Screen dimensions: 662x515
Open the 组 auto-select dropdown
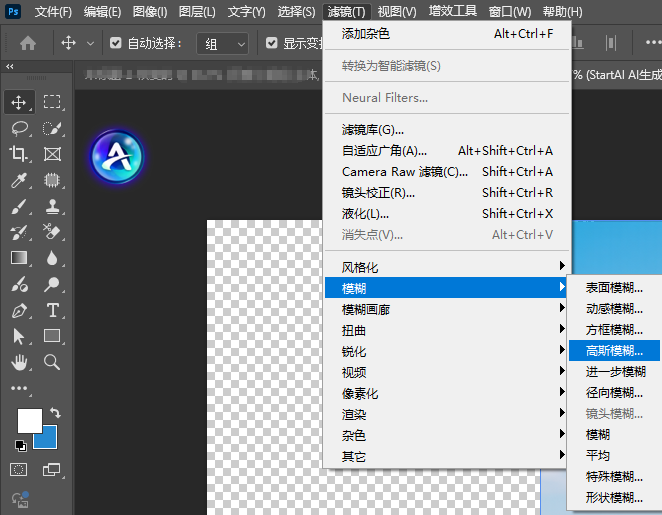click(222, 44)
